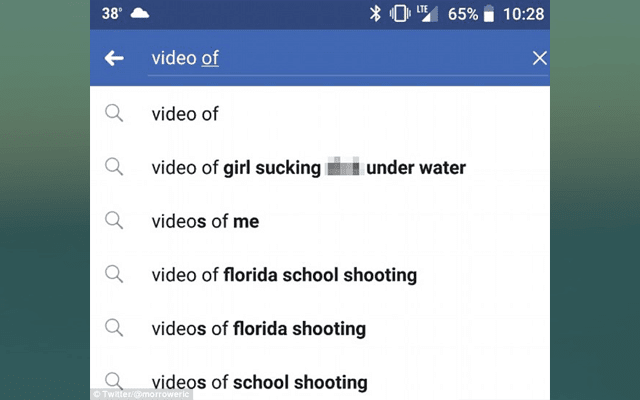Choose the "videos of me" suggestion
The image size is (640, 400).
[205, 221]
